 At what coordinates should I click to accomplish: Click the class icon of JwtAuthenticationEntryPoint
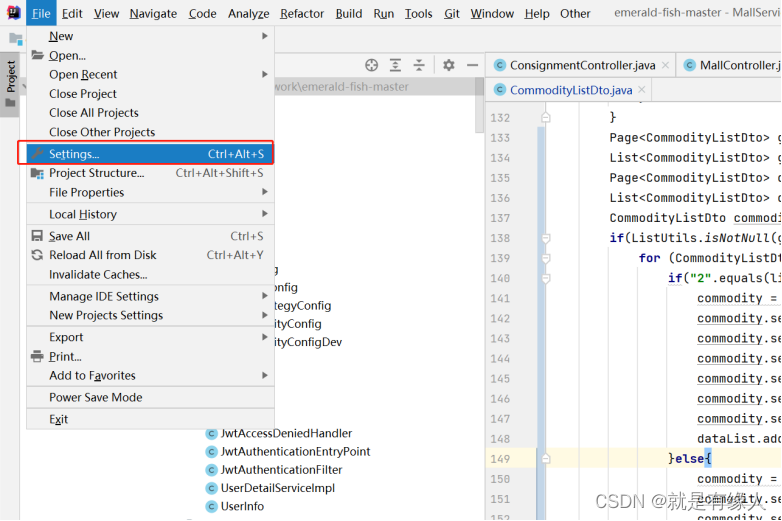point(211,452)
